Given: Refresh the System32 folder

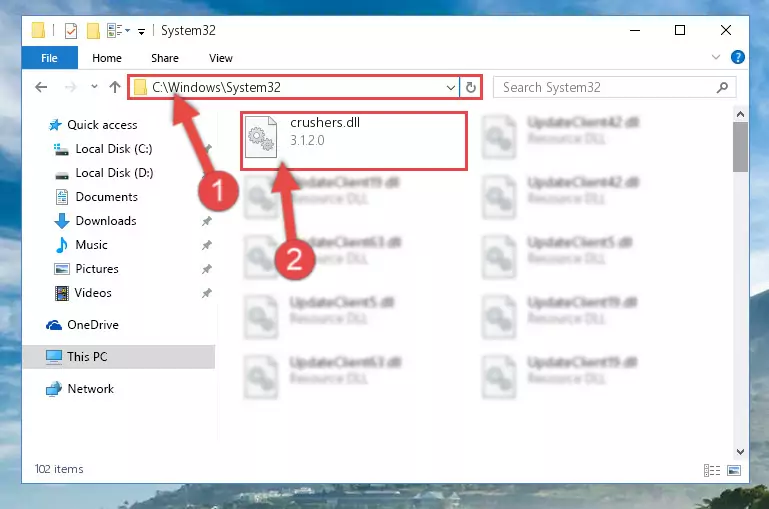Looking at the screenshot, I should [471, 87].
